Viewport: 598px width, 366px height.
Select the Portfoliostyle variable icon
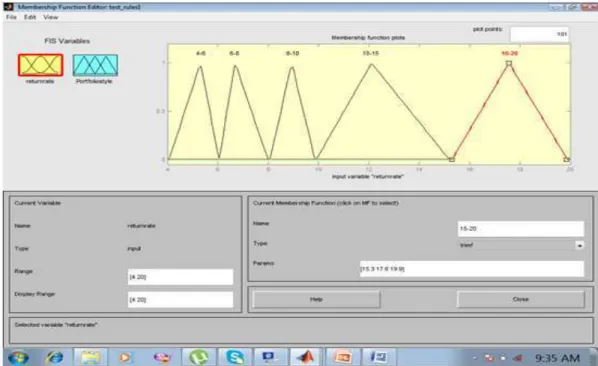click(95, 65)
